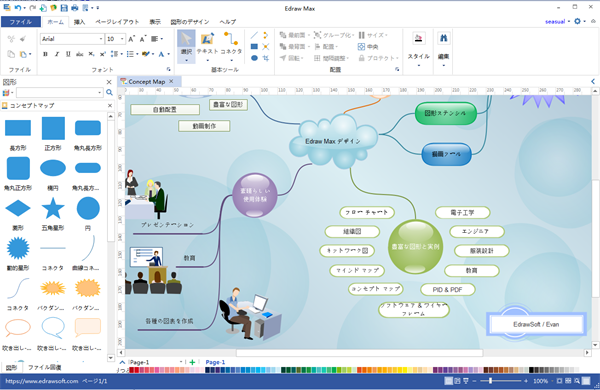
Task: Select the five-pointed star shape
Action: coord(53,209)
